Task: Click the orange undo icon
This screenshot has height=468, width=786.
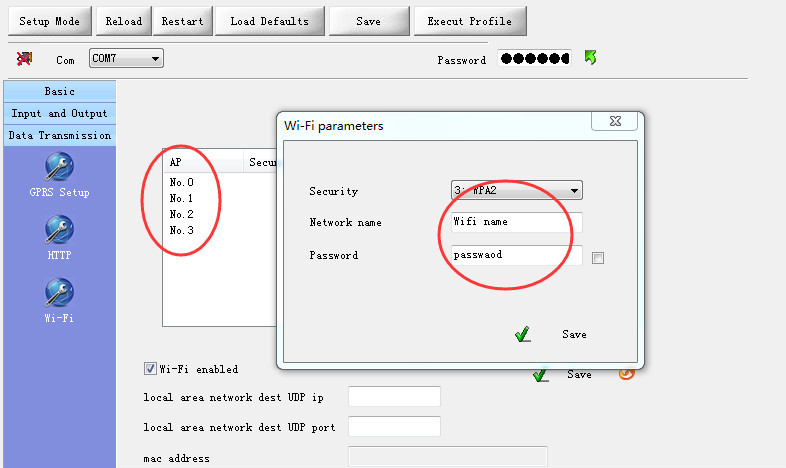Action: point(626,374)
